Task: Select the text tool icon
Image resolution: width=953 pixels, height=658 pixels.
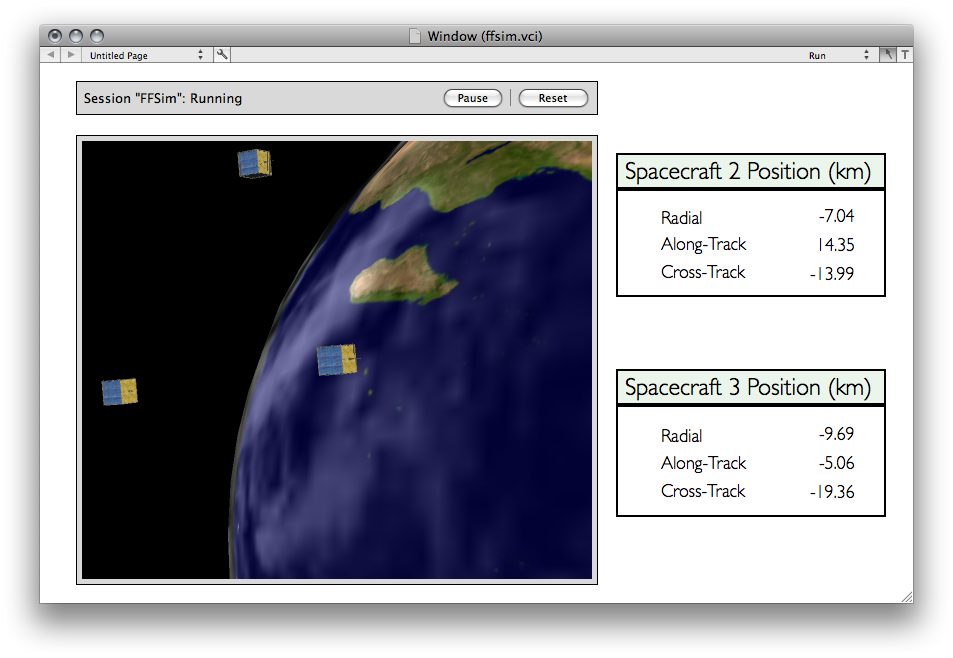Action: click(x=904, y=55)
